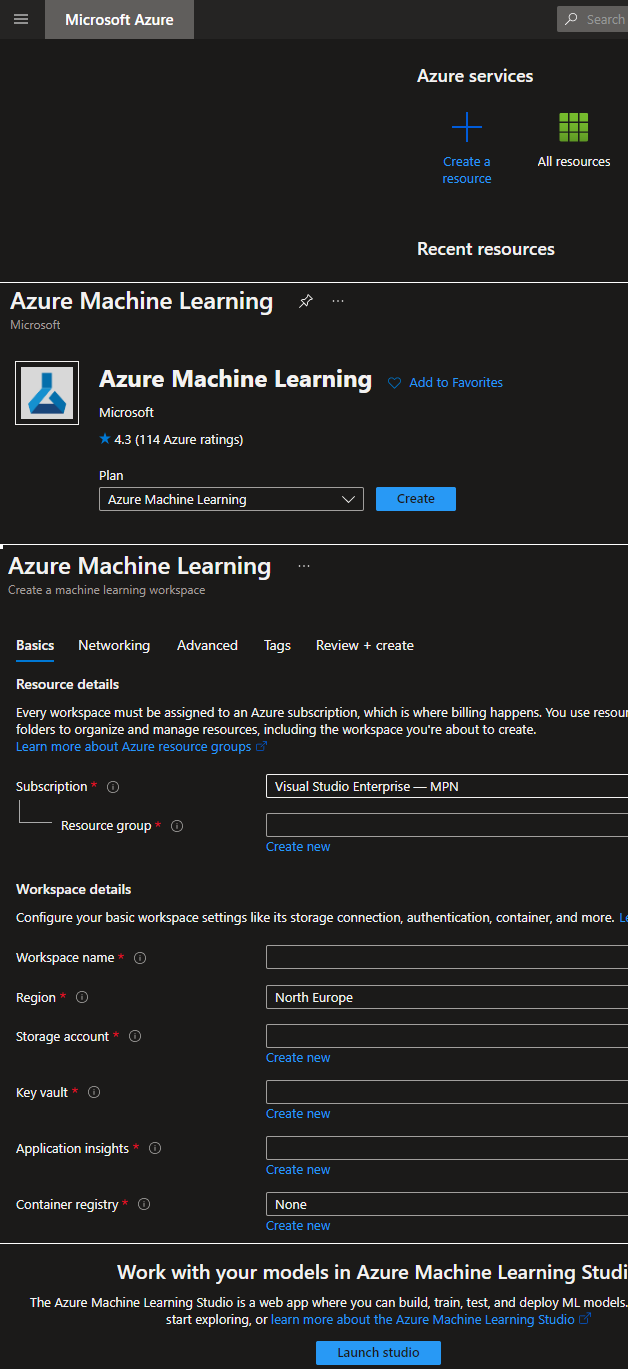Image resolution: width=628 pixels, height=1370 pixels.
Task: Open the ellipsis beside the create workspace title
Action: point(304,566)
